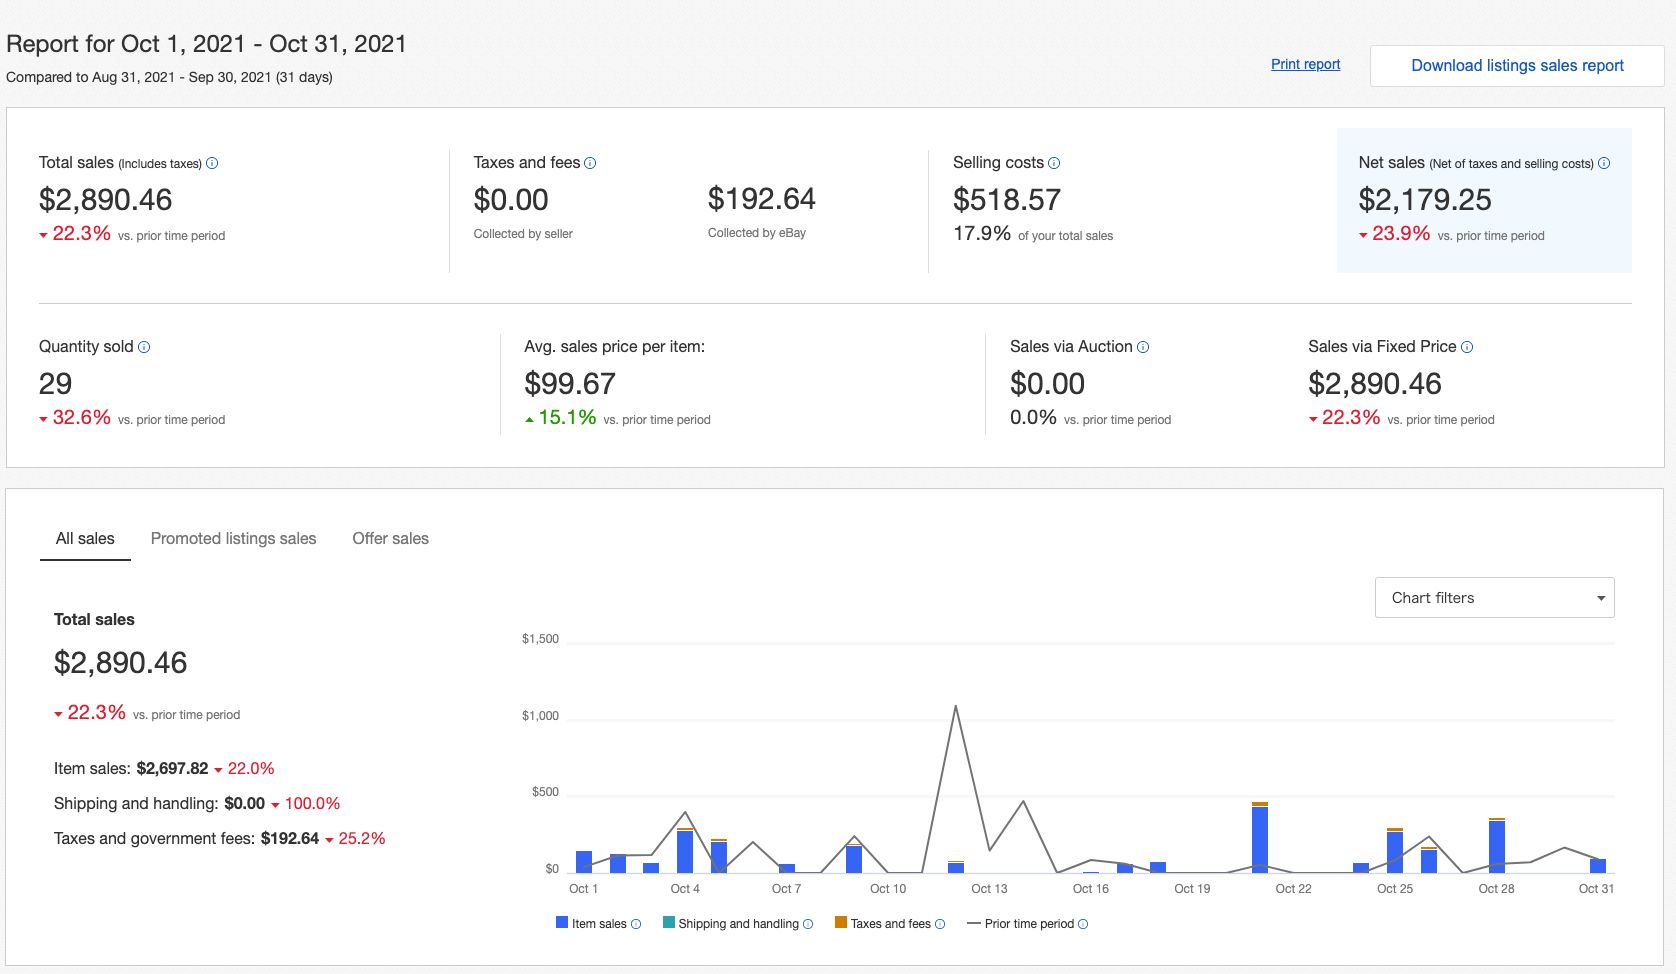Click average sales price $99.67
The height and width of the screenshot is (974, 1676).
coord(570,384)
